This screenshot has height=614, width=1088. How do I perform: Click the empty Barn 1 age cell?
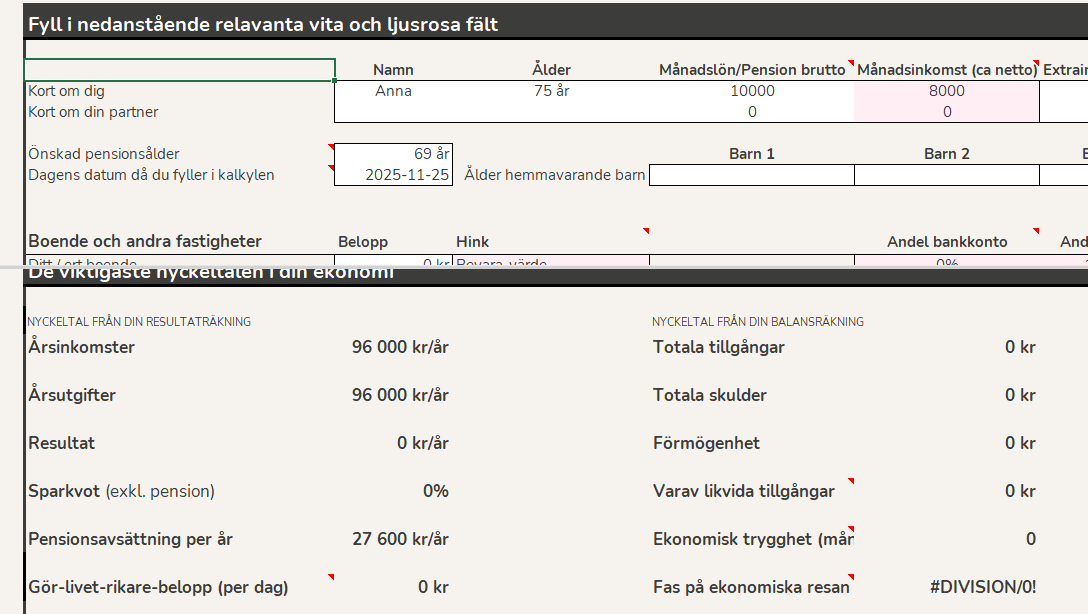point(752,175)
